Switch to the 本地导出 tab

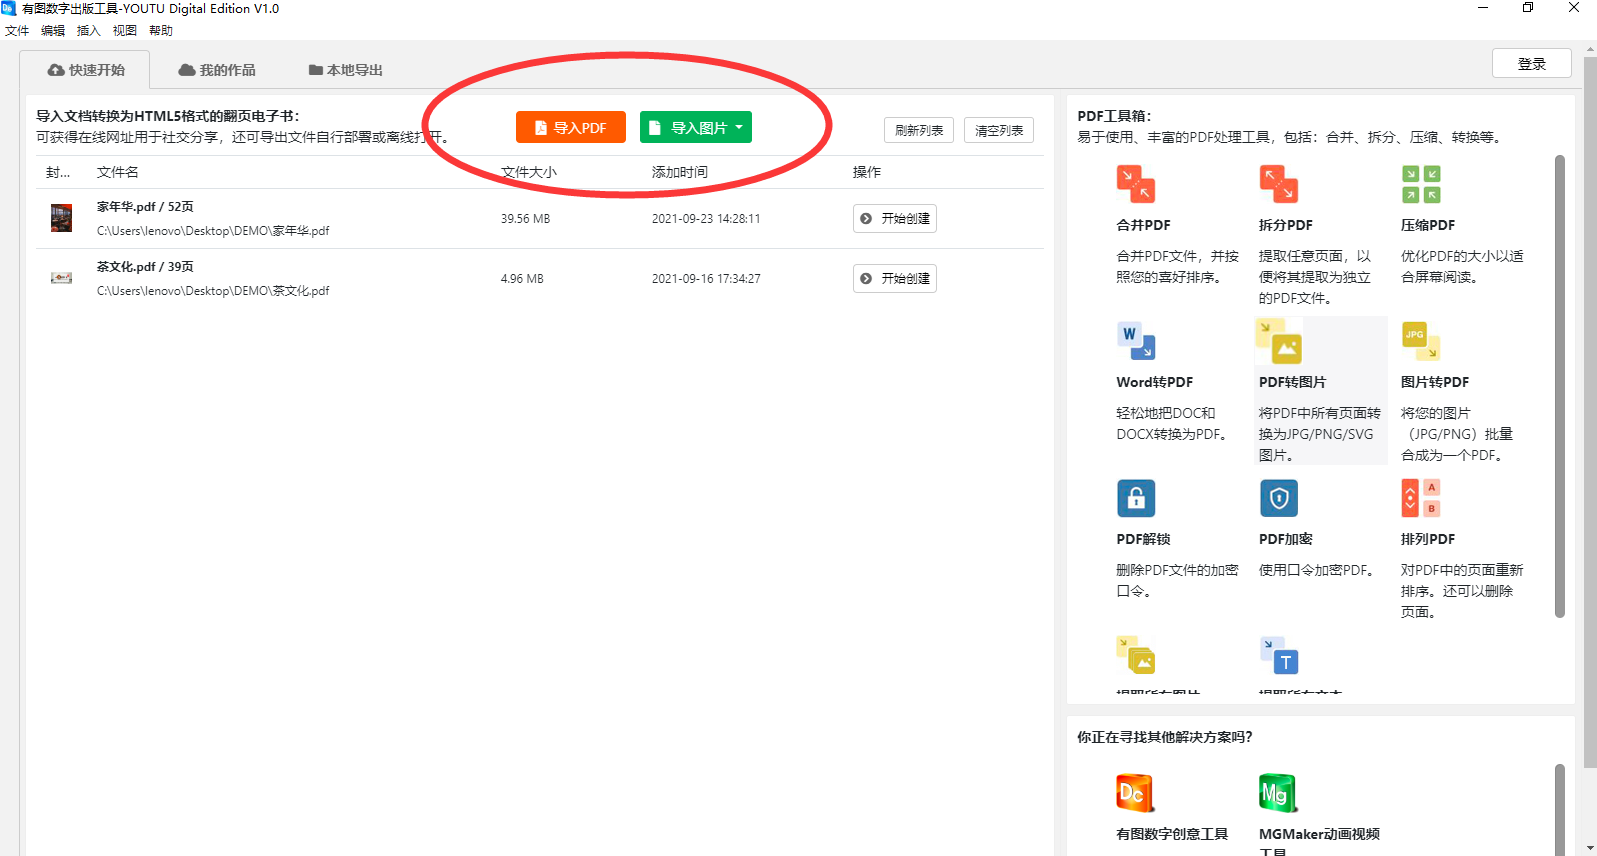click(x=345, y=70)
